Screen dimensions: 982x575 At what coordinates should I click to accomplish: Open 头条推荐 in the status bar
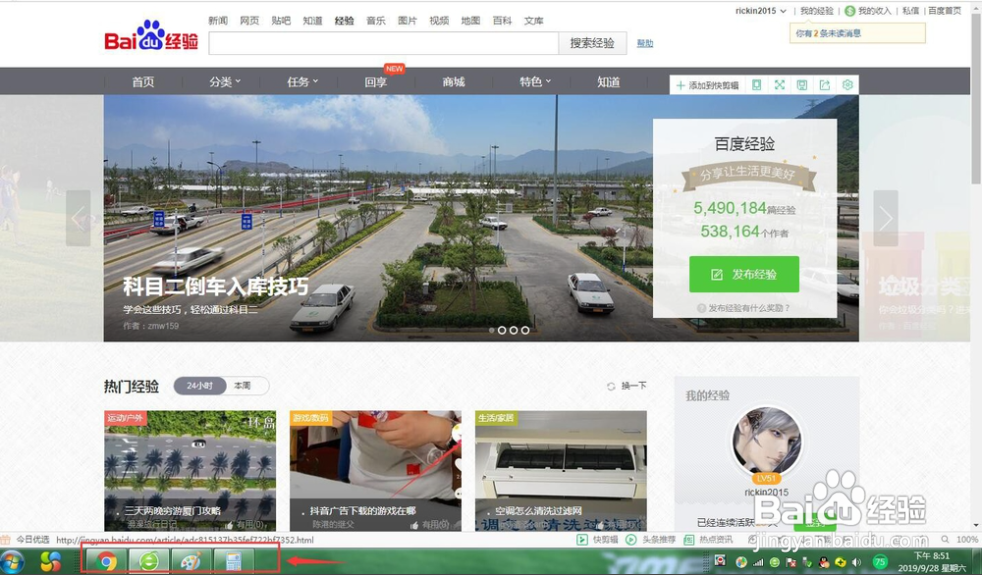click(651, 539)
